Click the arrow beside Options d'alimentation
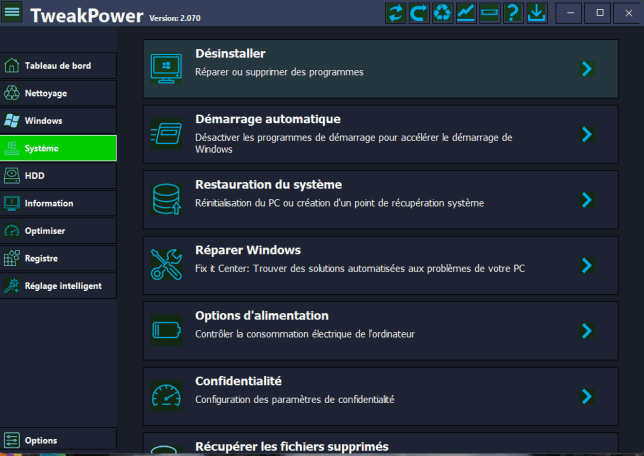Image resolution: width=644 pixels, height=456 pixels. tap(587, 331)
